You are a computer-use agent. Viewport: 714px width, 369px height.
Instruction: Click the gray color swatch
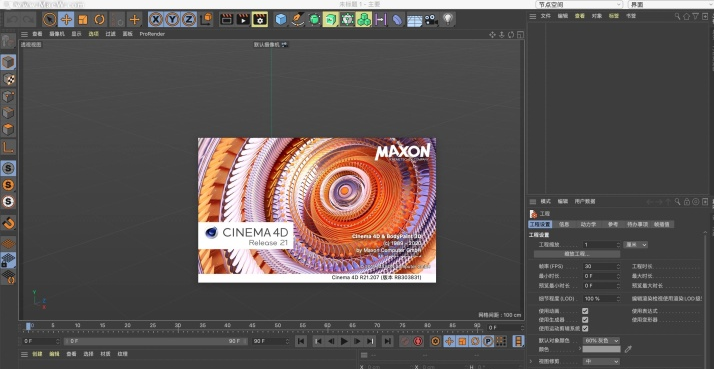(602, 349)
